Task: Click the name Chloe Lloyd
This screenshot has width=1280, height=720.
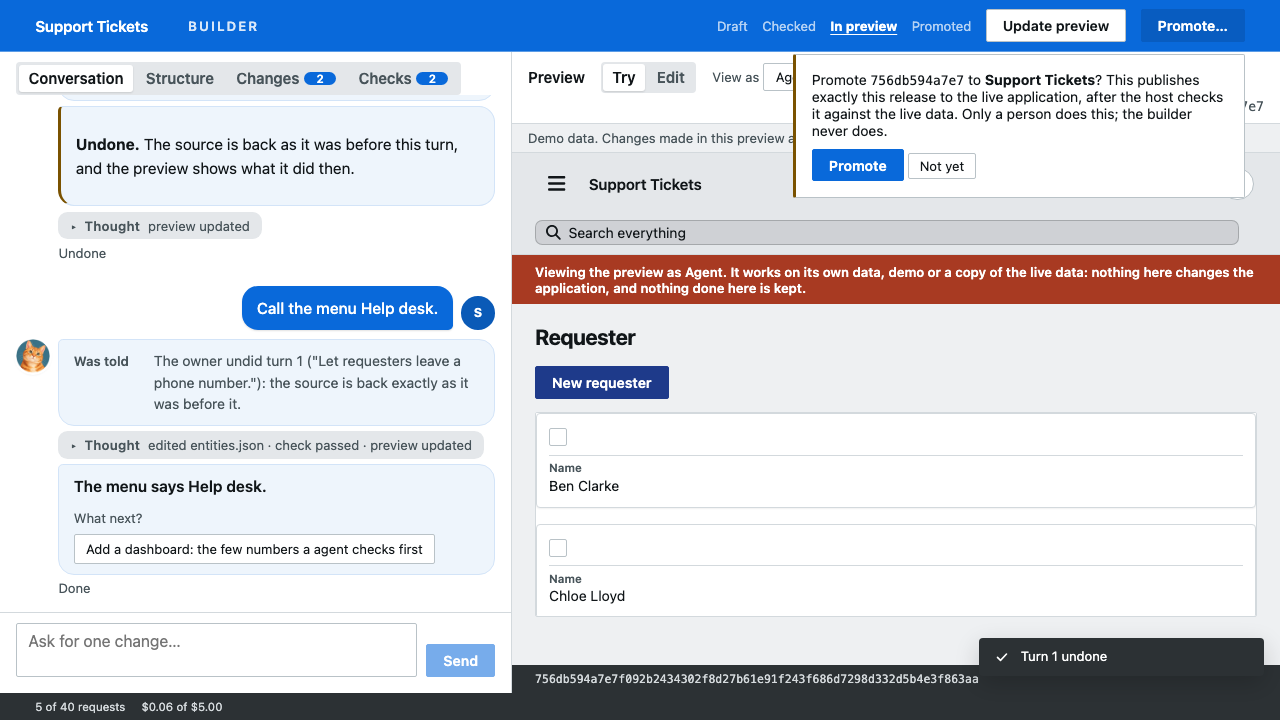Action: tap(587, 596)
